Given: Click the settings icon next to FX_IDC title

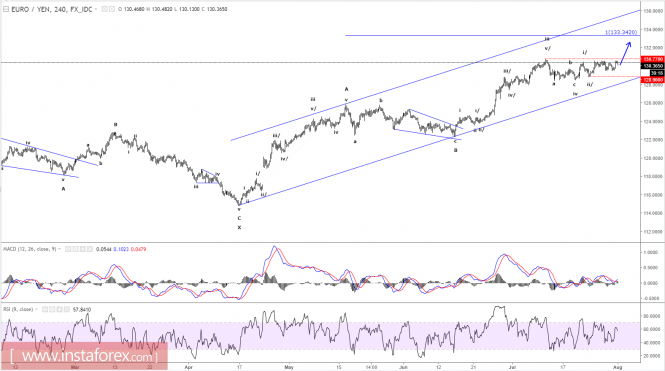Looking at the screenshot, I should coord(112,9).
